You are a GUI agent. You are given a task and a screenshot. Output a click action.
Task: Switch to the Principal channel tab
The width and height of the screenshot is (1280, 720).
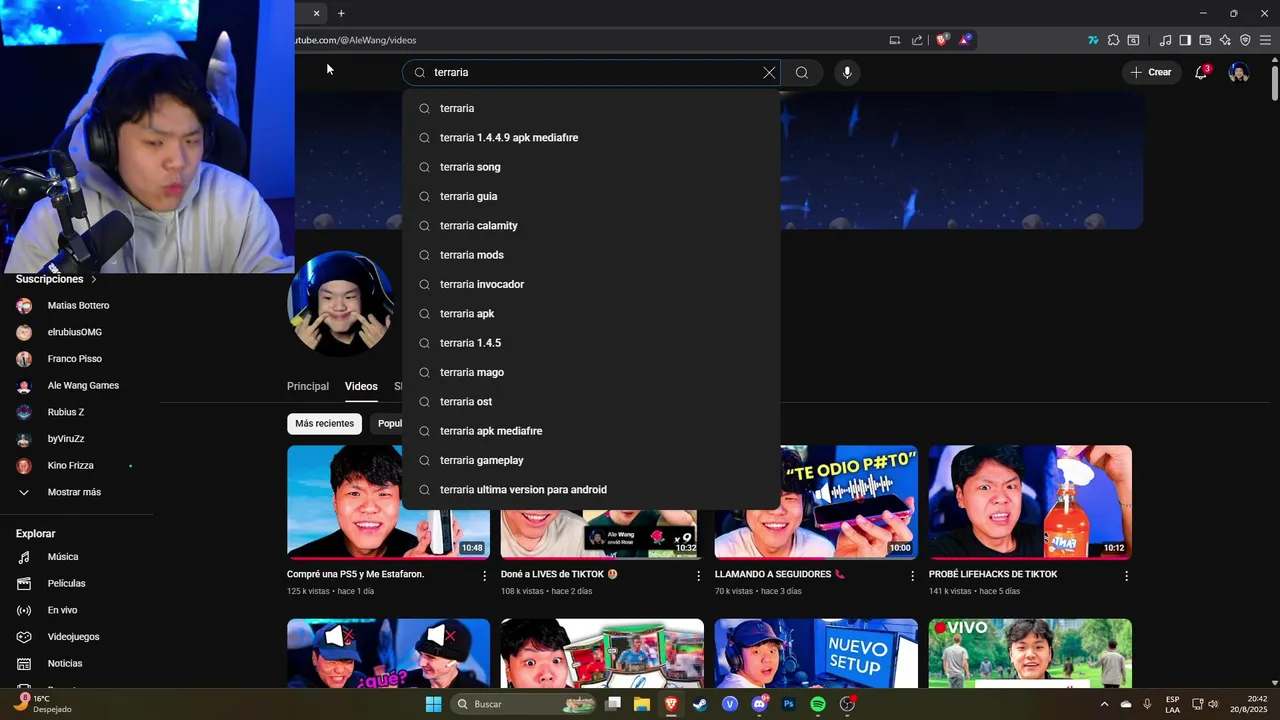click(308, 386)
